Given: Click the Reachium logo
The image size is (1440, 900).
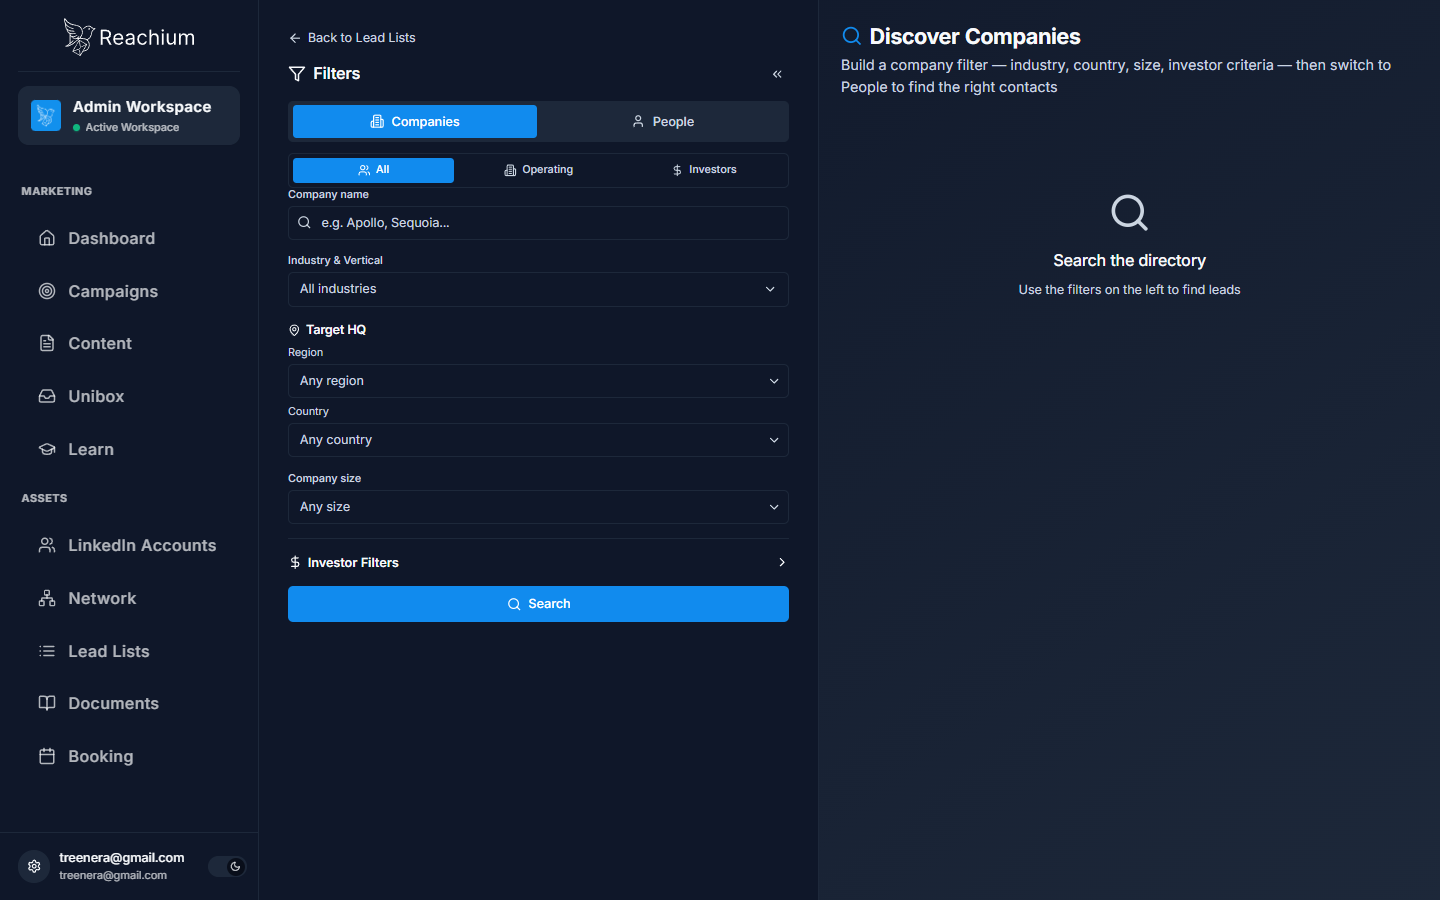Looking at the screenshot, I should (x=129, y=37).
